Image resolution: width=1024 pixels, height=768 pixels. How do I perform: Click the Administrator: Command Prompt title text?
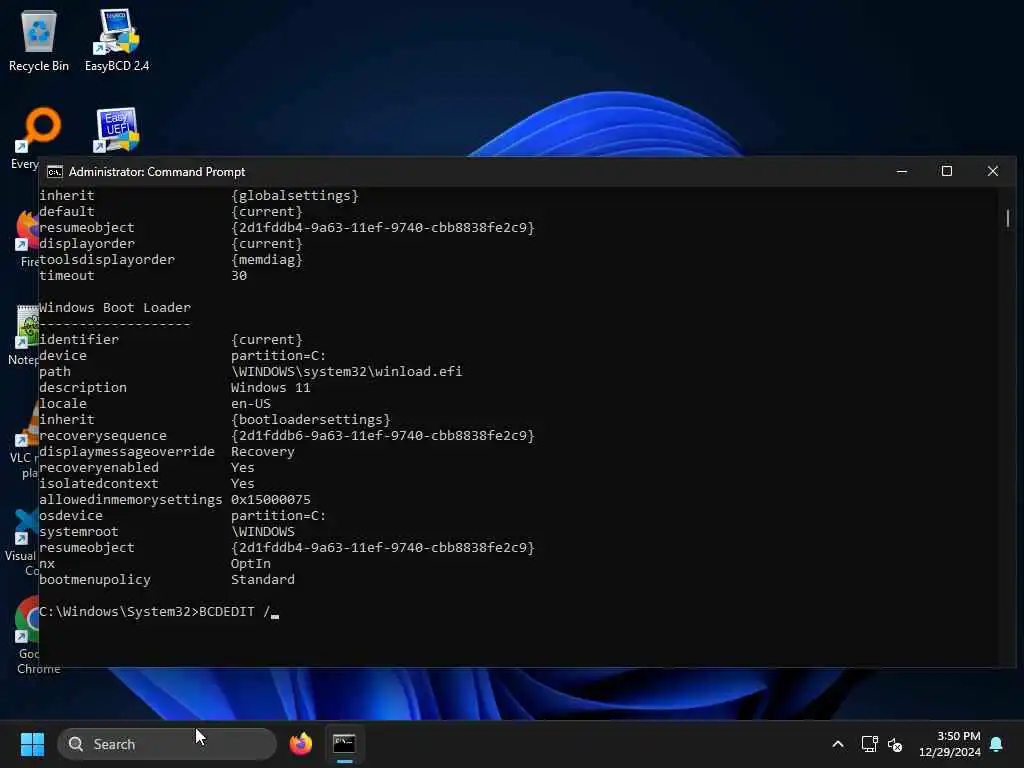[x=157, y=172]
